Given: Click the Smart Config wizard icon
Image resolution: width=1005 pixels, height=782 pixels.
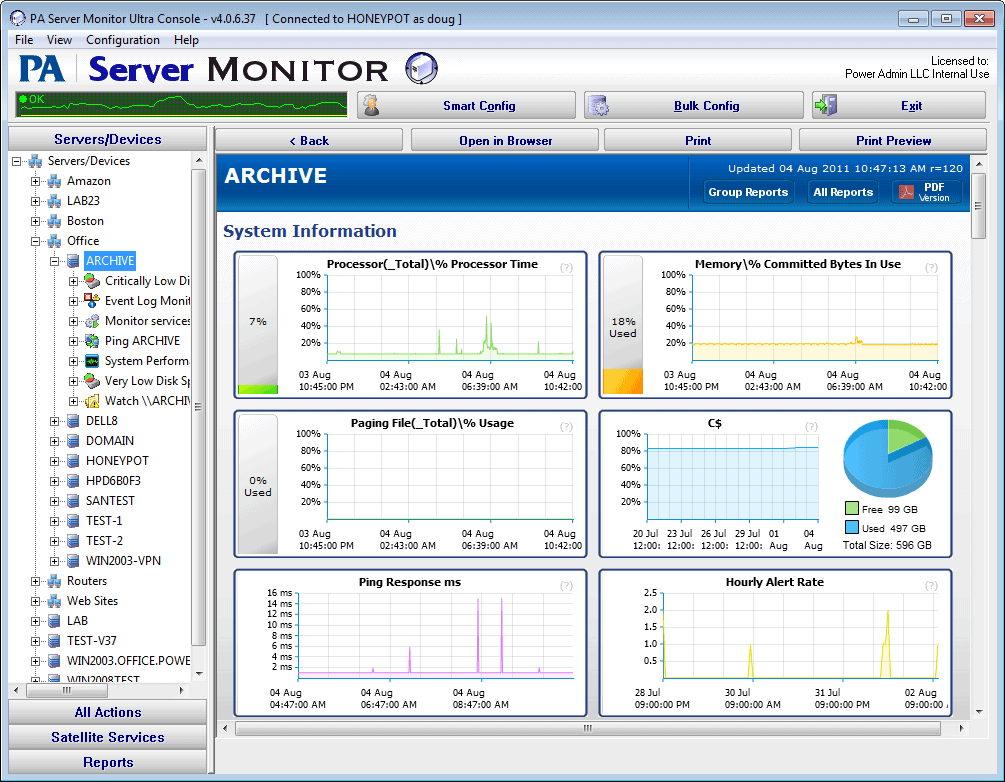Looking at the screenshot, I should pyautogui.click(x=370, y=105).
